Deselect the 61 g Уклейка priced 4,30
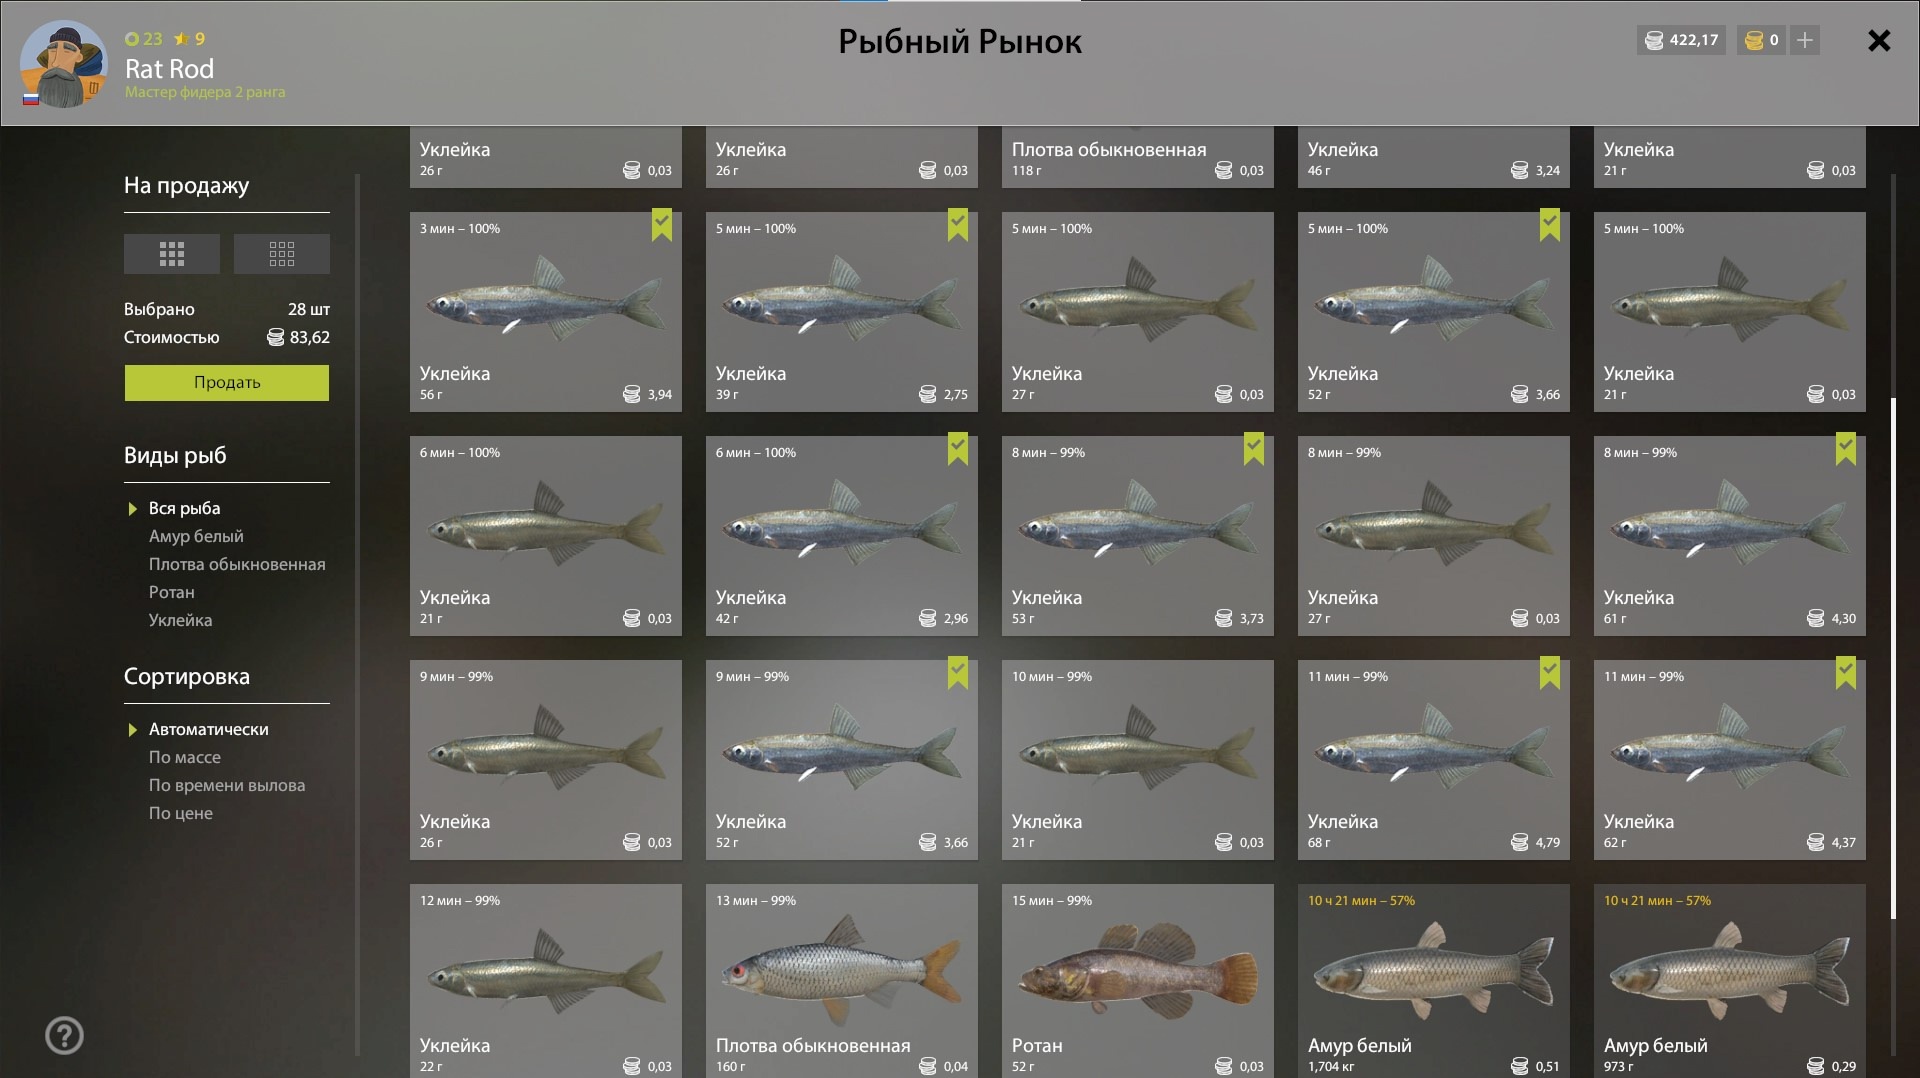 click(x=1729, y=535)
